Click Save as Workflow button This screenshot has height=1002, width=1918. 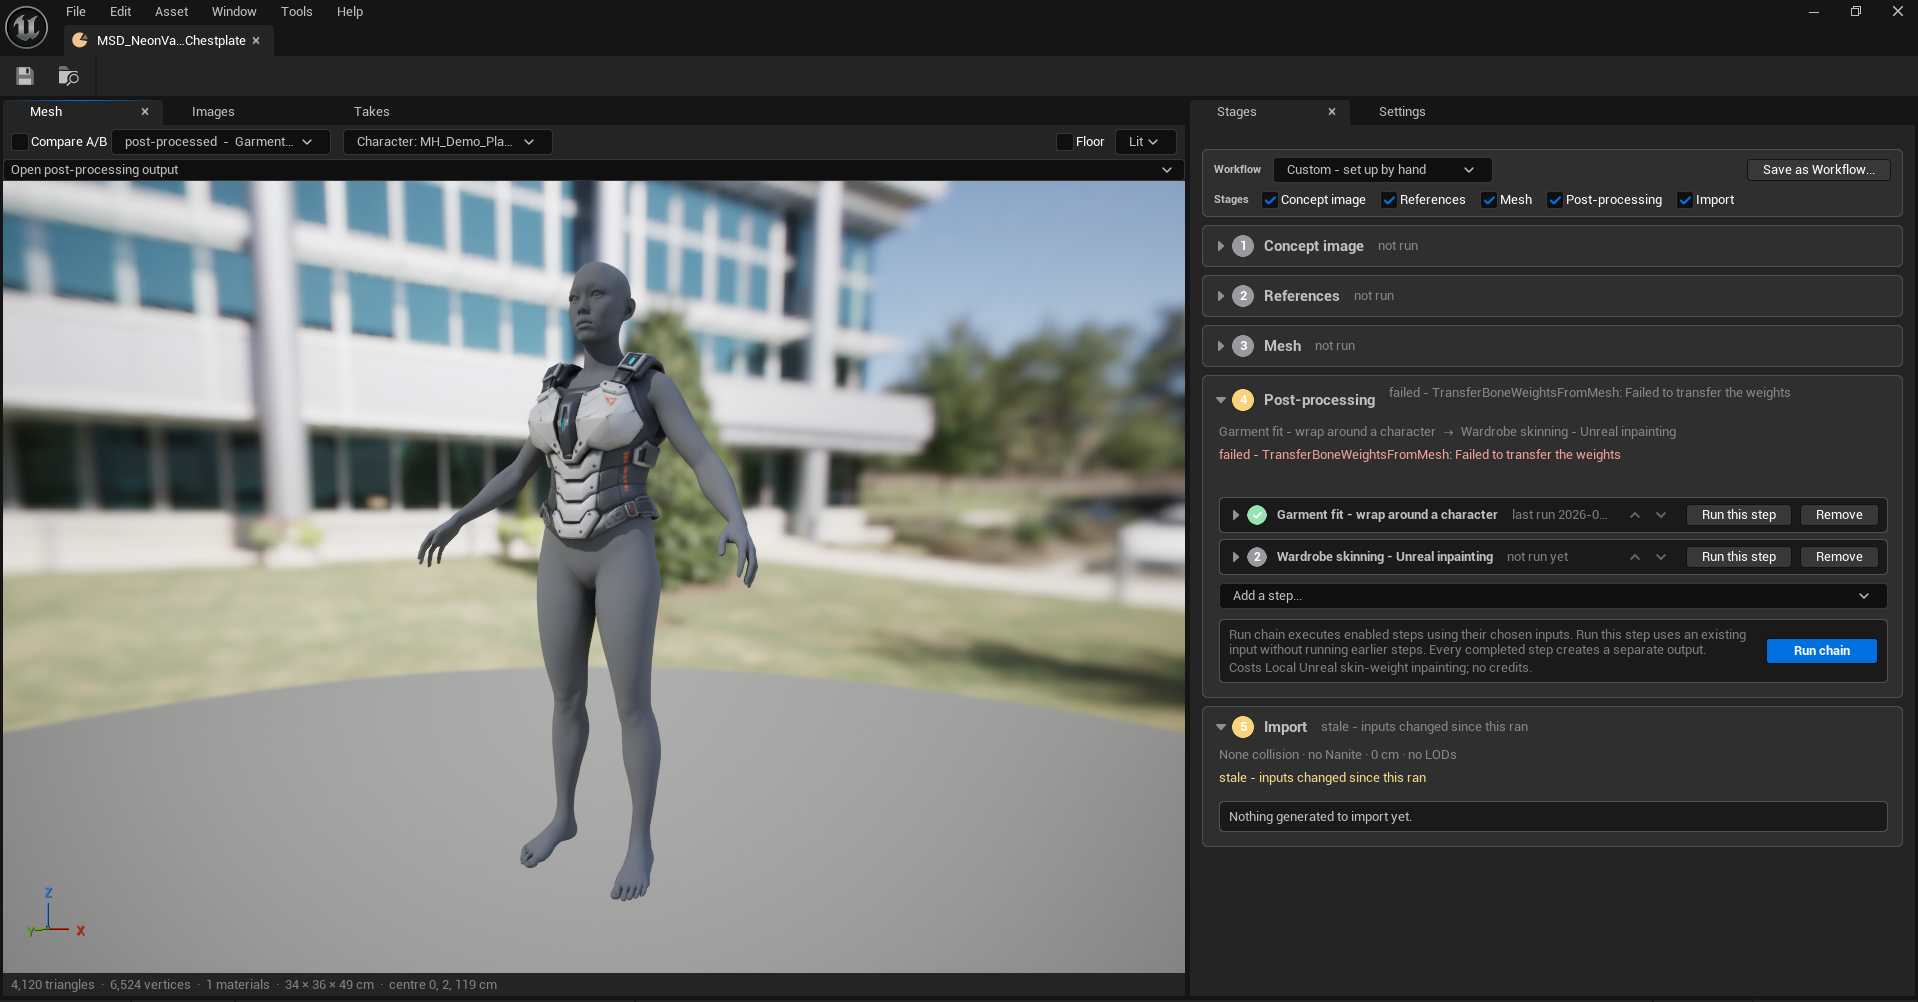pyautogui.click(x=1818, y=170)
